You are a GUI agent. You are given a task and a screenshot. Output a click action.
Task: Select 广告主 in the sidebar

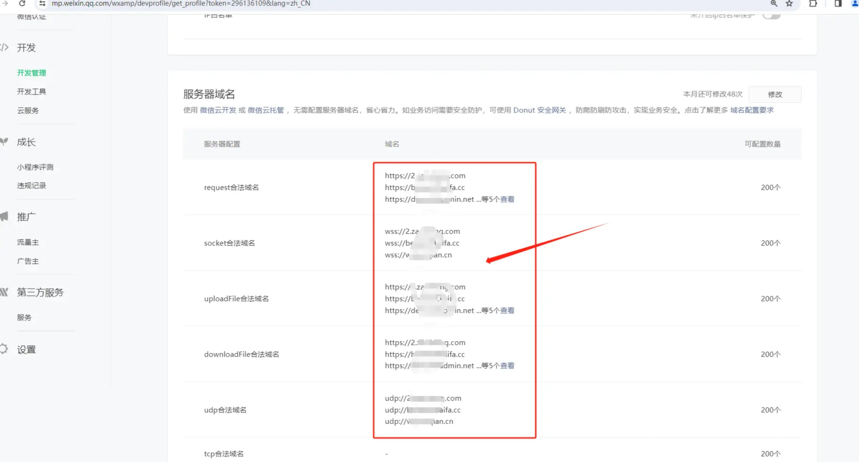coord(28,261)
